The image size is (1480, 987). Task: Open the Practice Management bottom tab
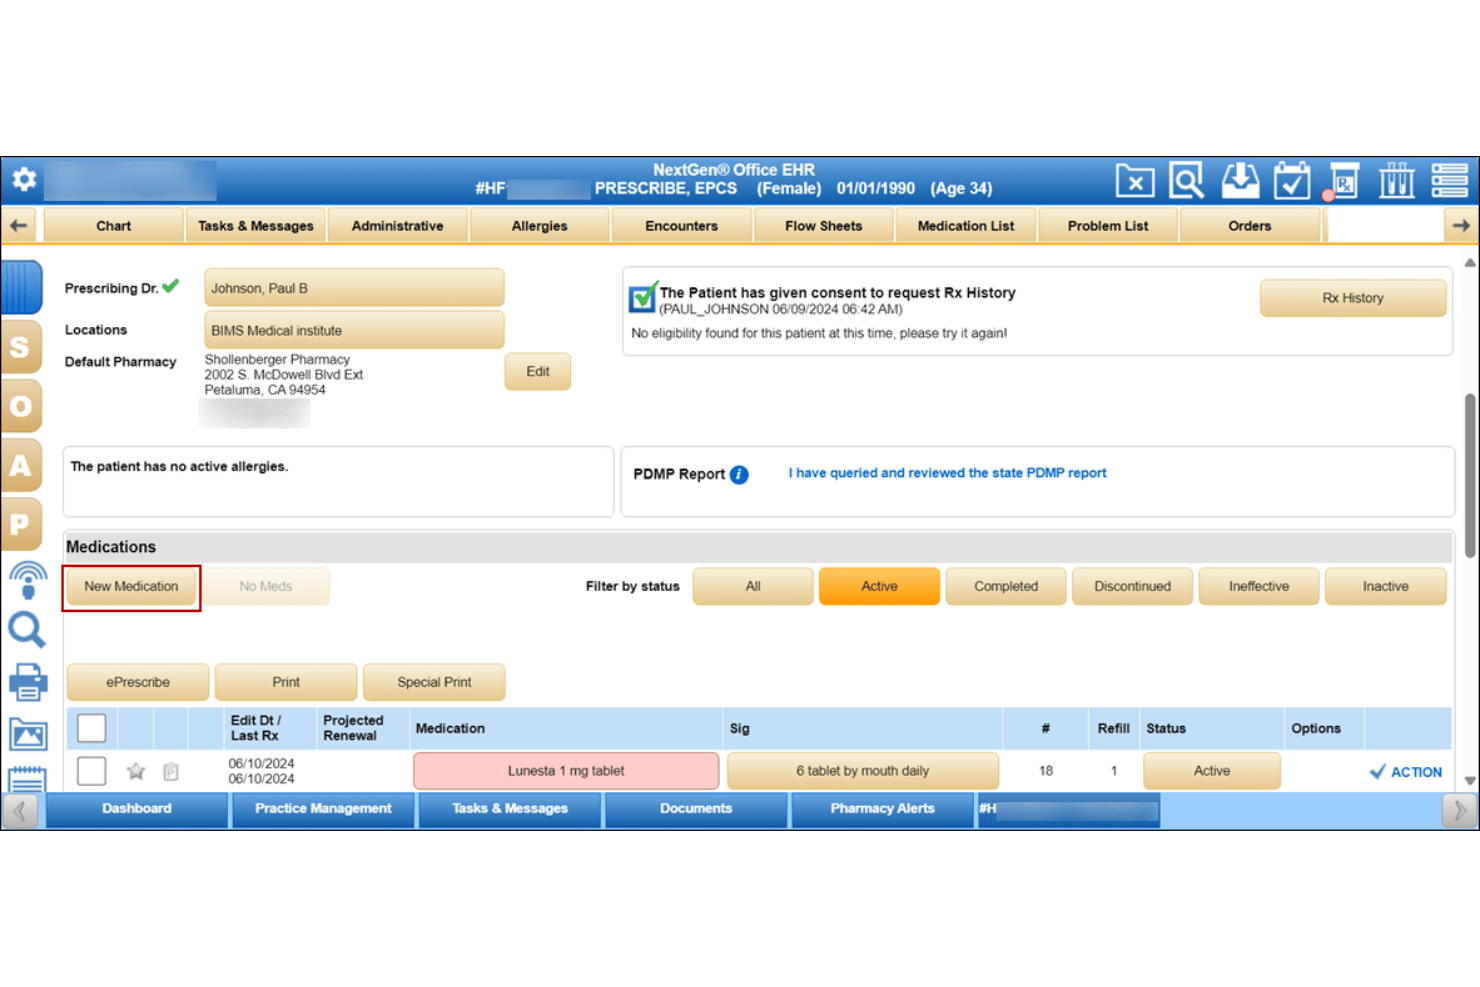pos(323,809)
